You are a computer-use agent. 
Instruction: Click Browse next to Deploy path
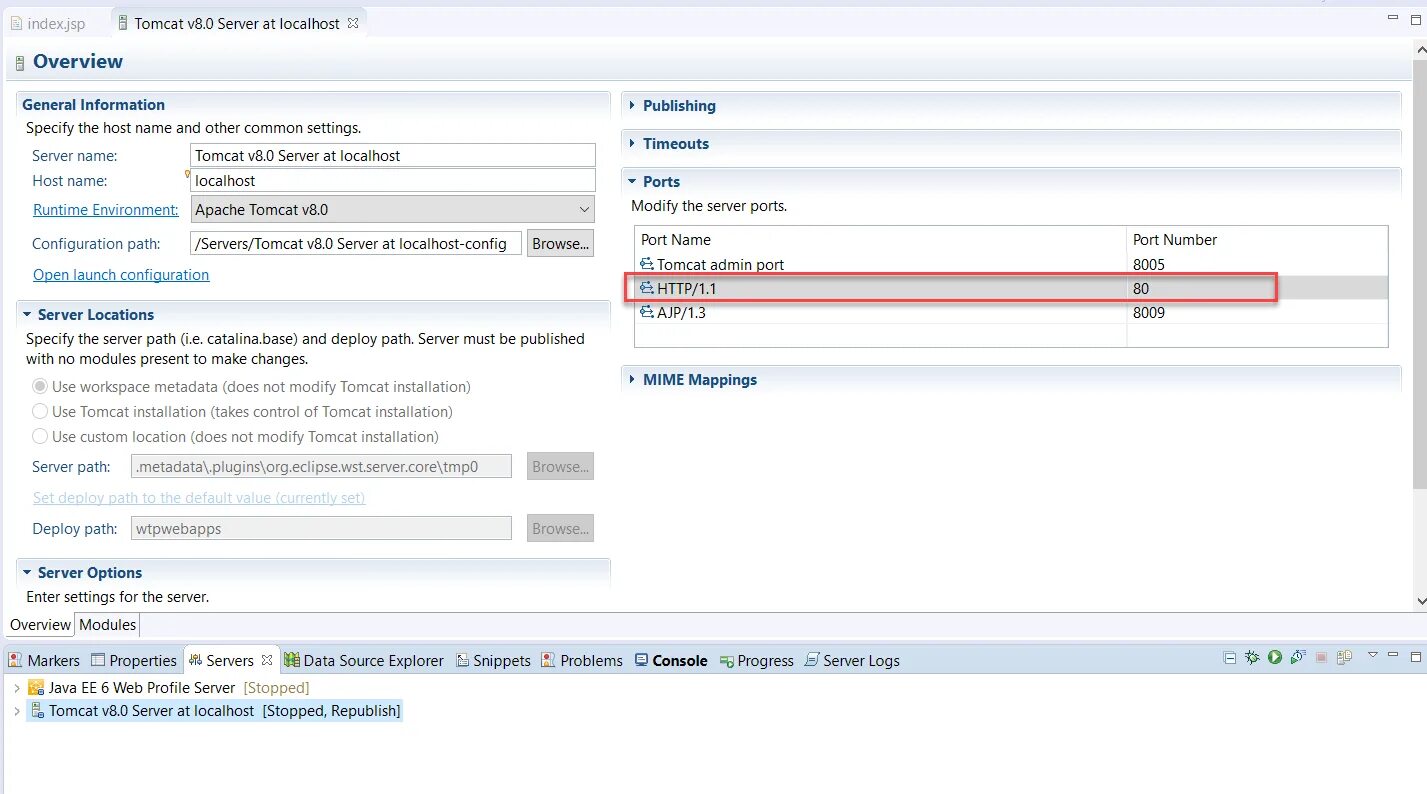tap(560, 529)
